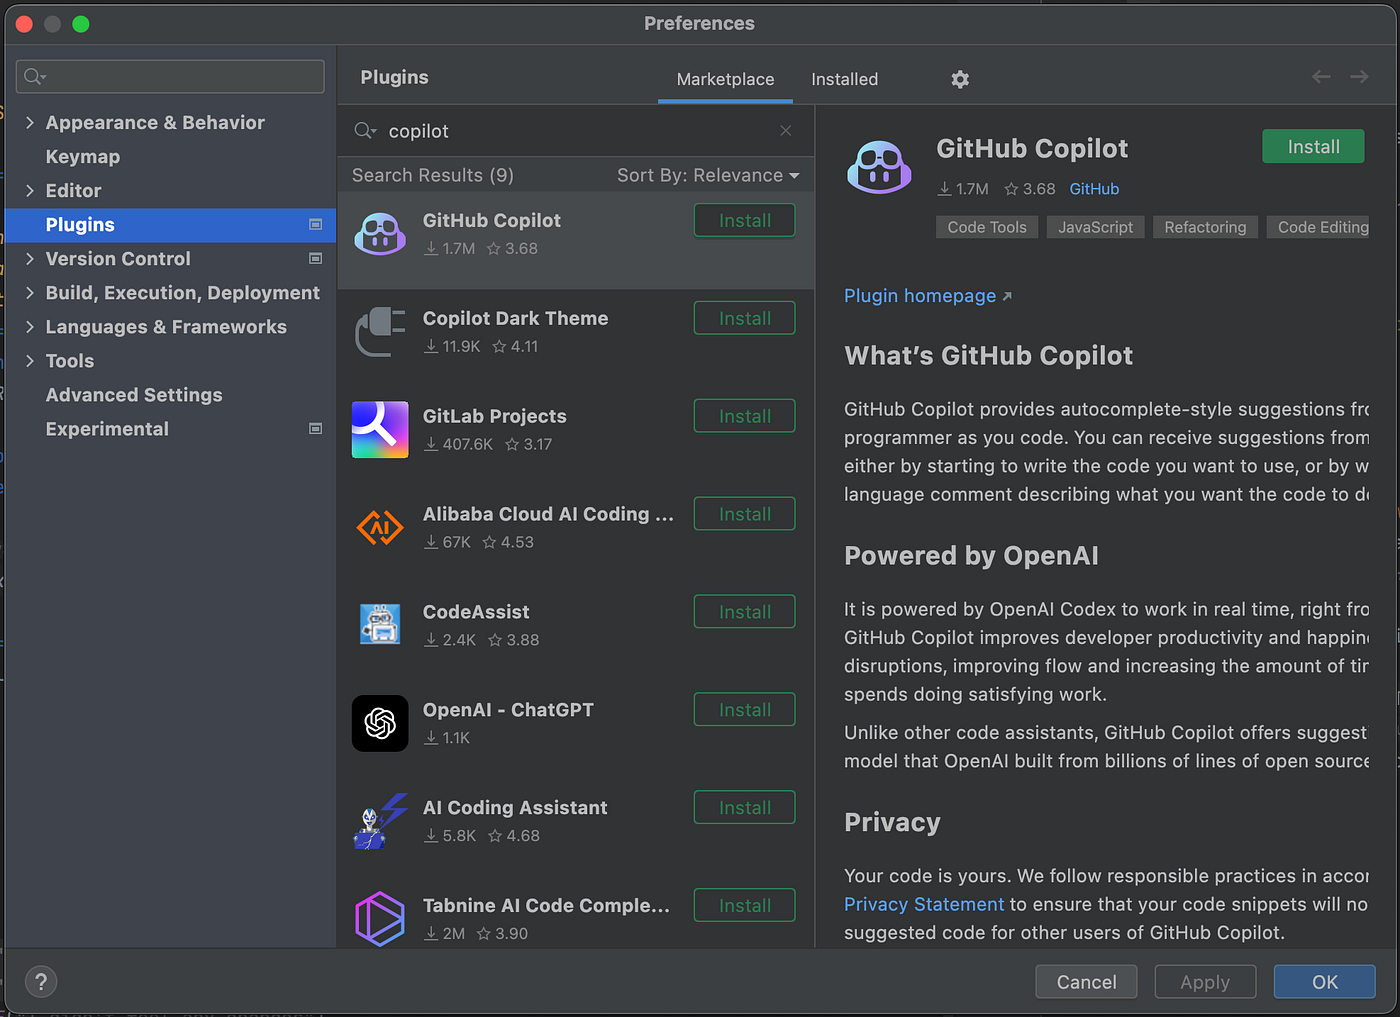1400x1017 pixels.
Task: Select the OpenAI - ChatGPT plugin icon
Action: [x=380, y=723]
